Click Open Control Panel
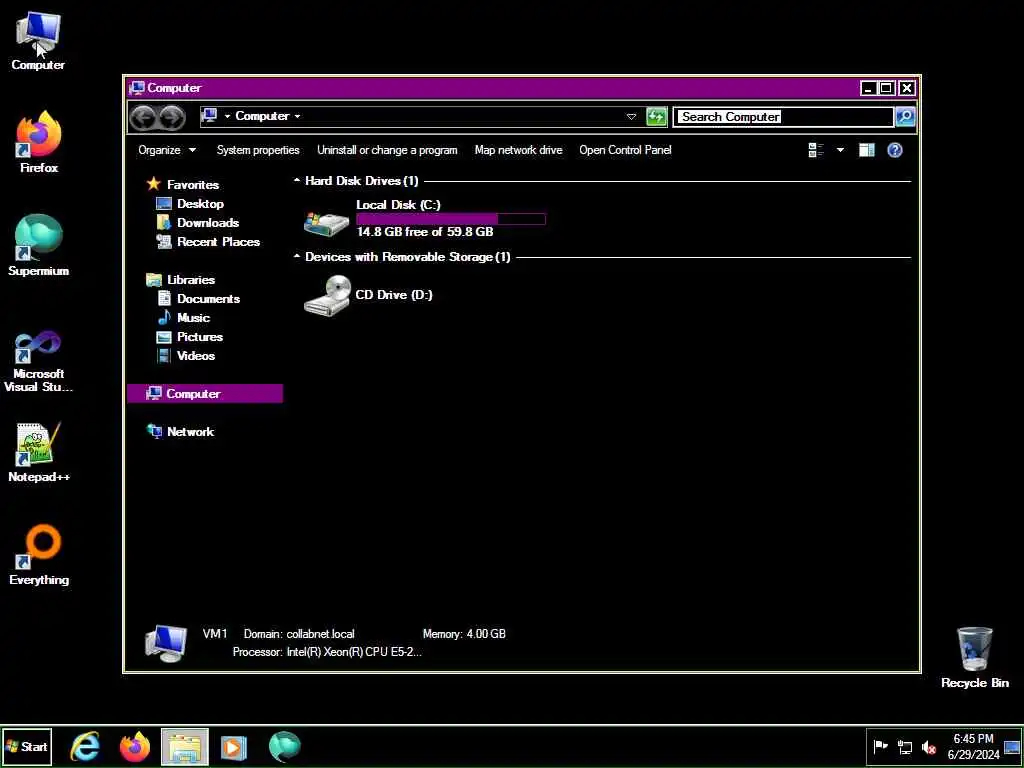The width and height of the screenshot is (1024, 768). [625, 150]
